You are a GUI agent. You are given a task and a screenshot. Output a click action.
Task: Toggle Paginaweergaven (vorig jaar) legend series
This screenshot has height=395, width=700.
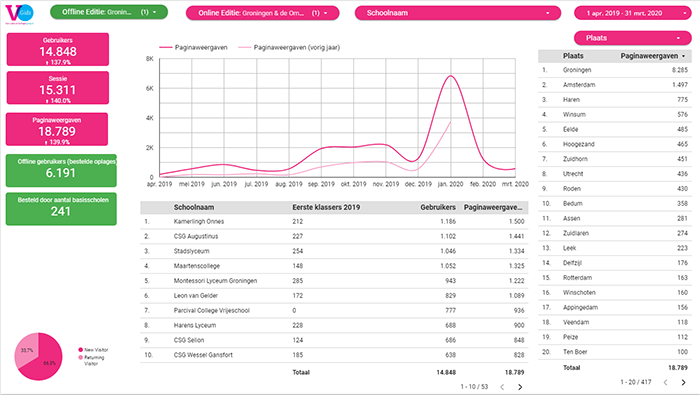tap(289, 47)
